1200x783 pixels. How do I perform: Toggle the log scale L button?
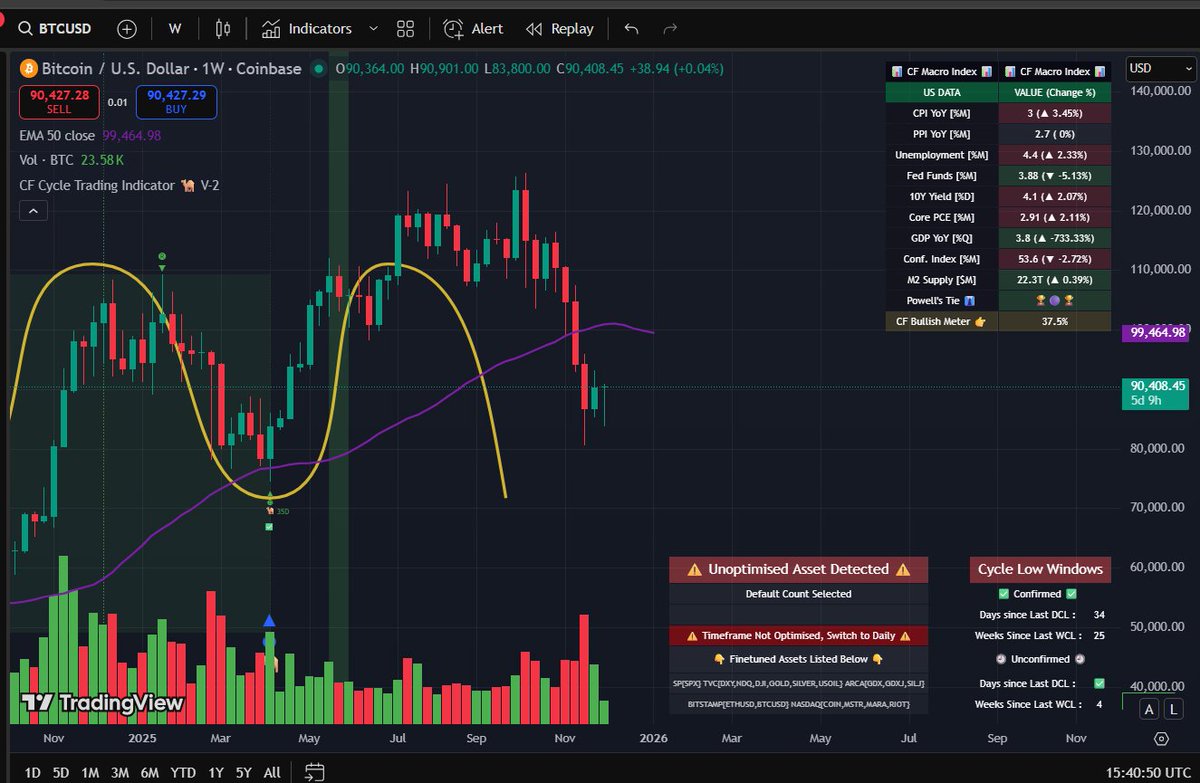(1174, 709)
